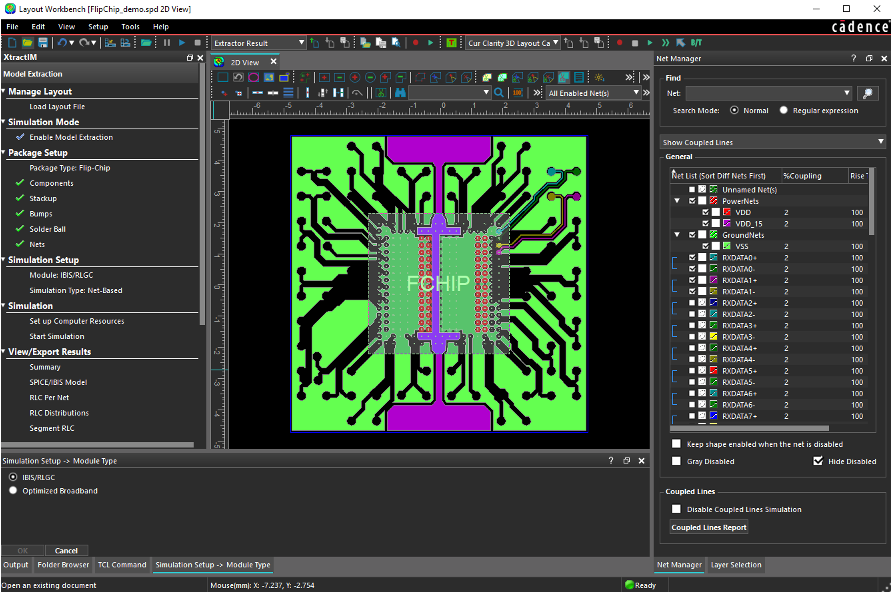Screen dimensions: 892x592
Task: Click the Save file toolbar icon
Action: click(43, 43)
